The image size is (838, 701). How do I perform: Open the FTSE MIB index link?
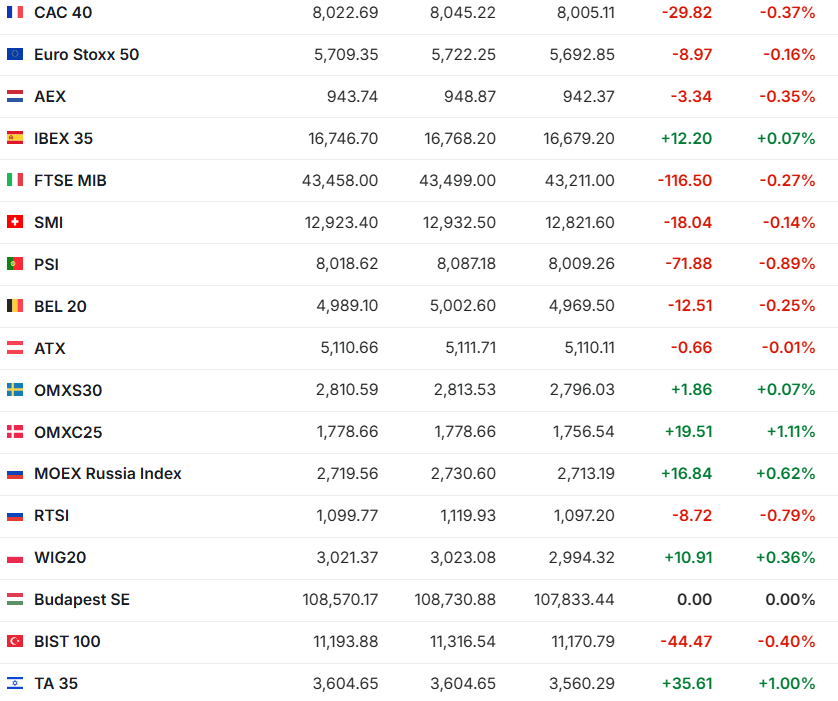tap(70, 181)
